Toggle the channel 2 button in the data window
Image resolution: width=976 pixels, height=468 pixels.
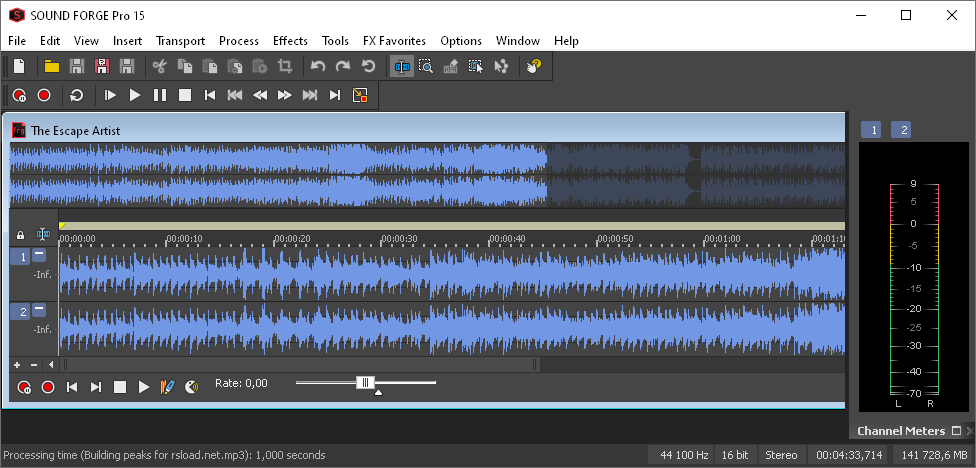[x=19, y=312]
